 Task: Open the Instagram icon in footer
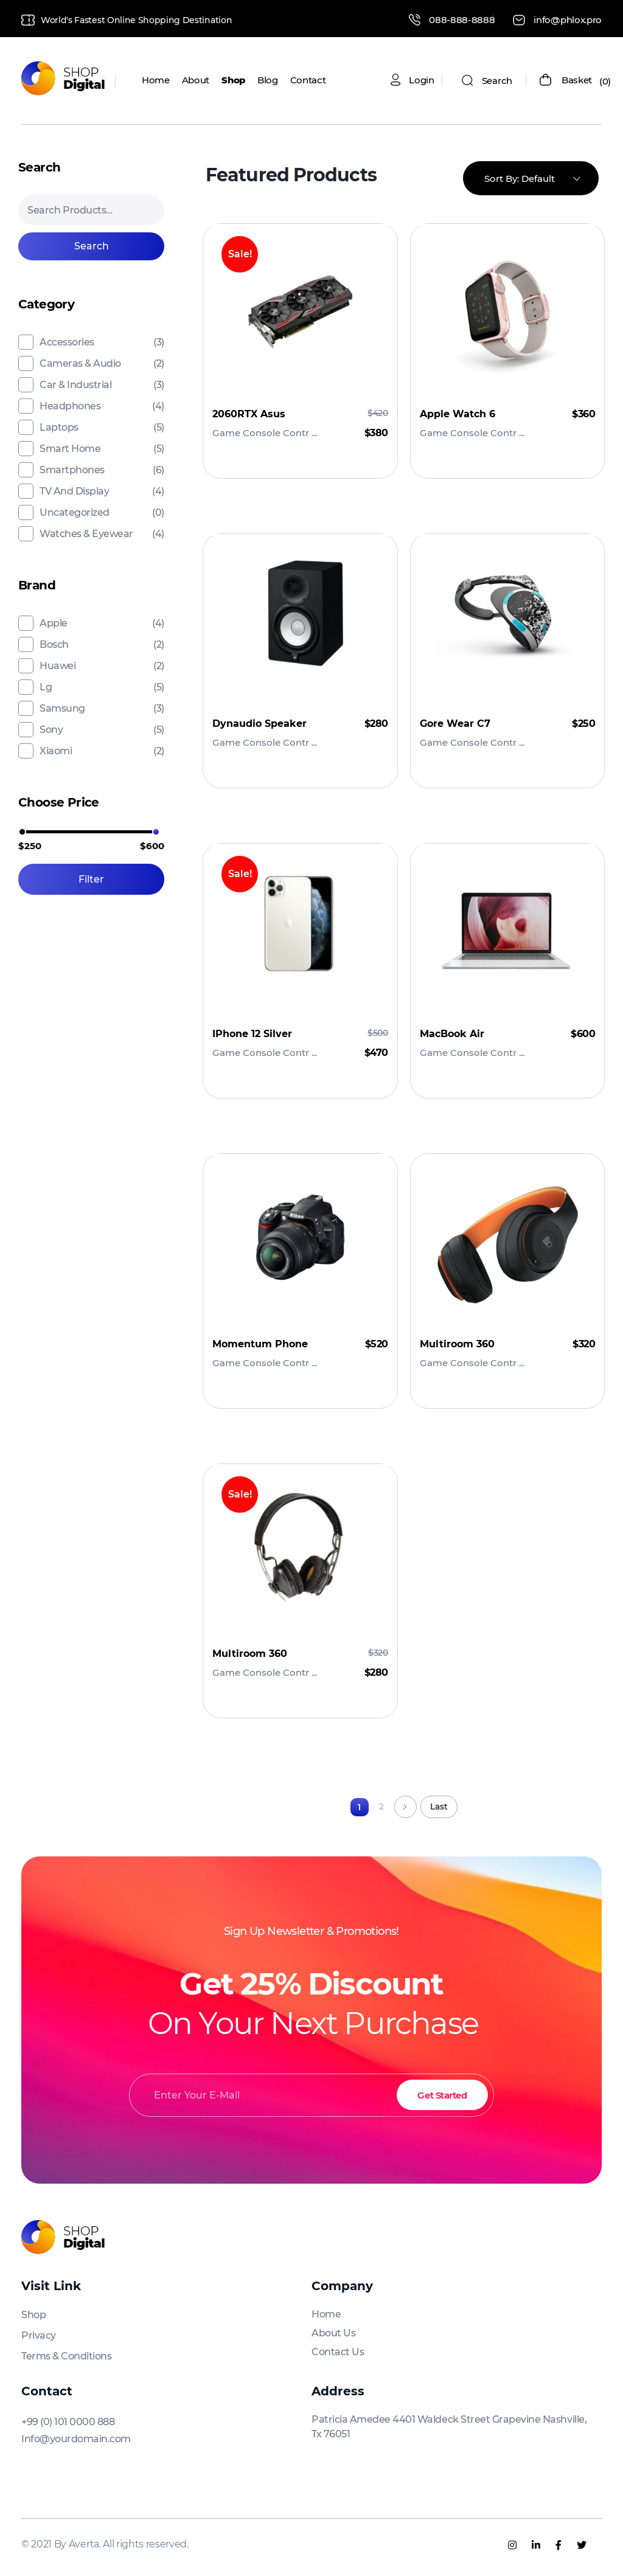[x=512, y=2544]
